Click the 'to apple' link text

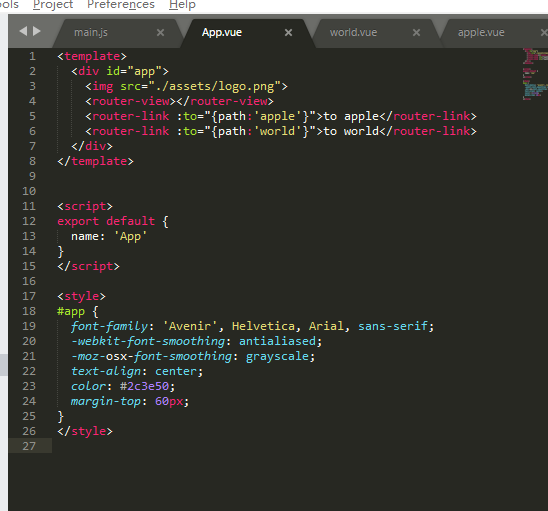coord(351,116)
